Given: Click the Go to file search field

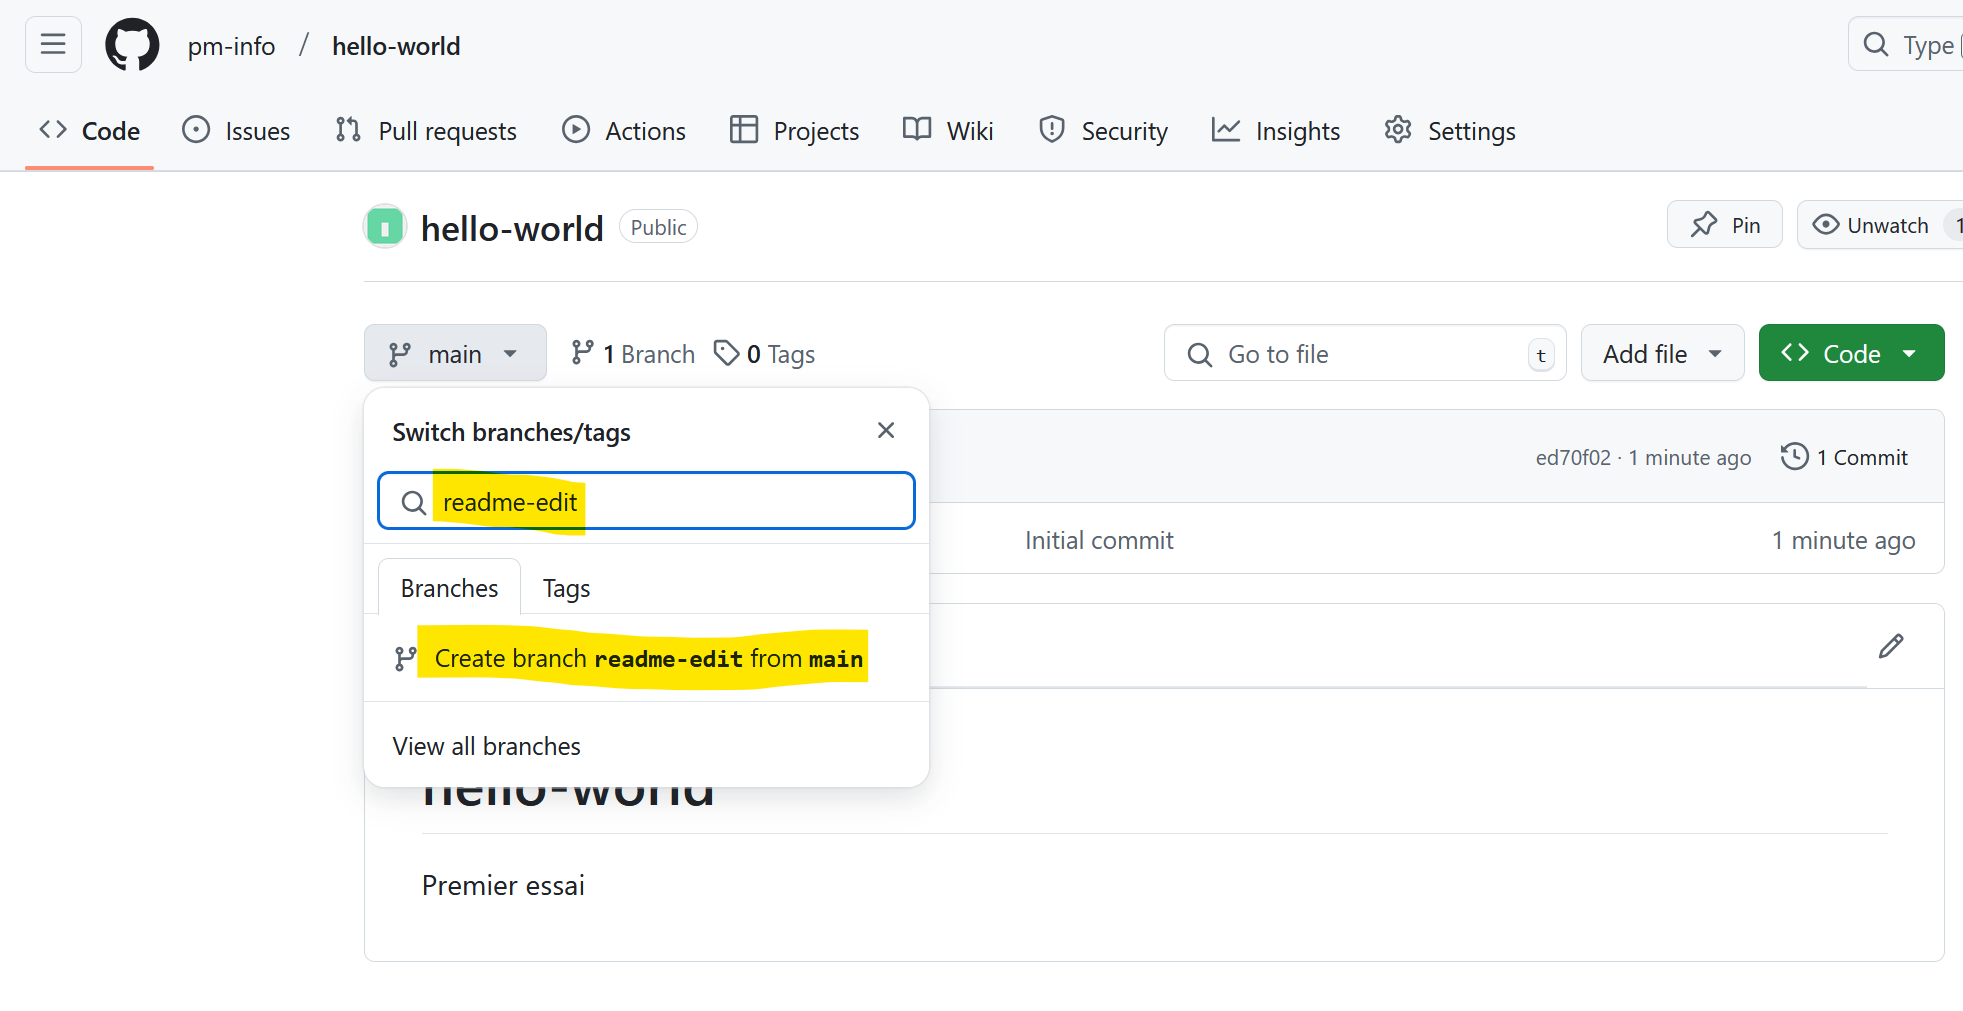Looking at the screenshot, I should 1364,354.
